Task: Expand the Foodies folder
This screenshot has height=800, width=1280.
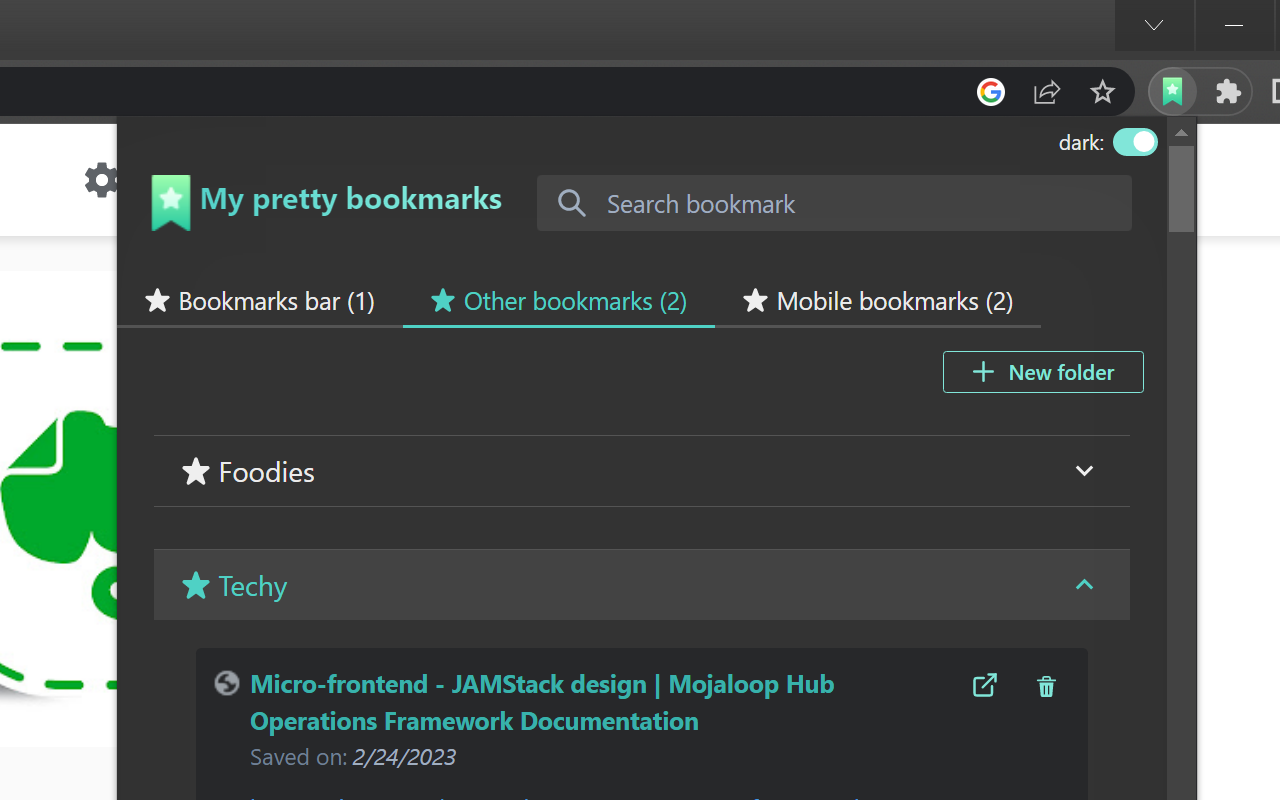Action: pos(1084,470)
